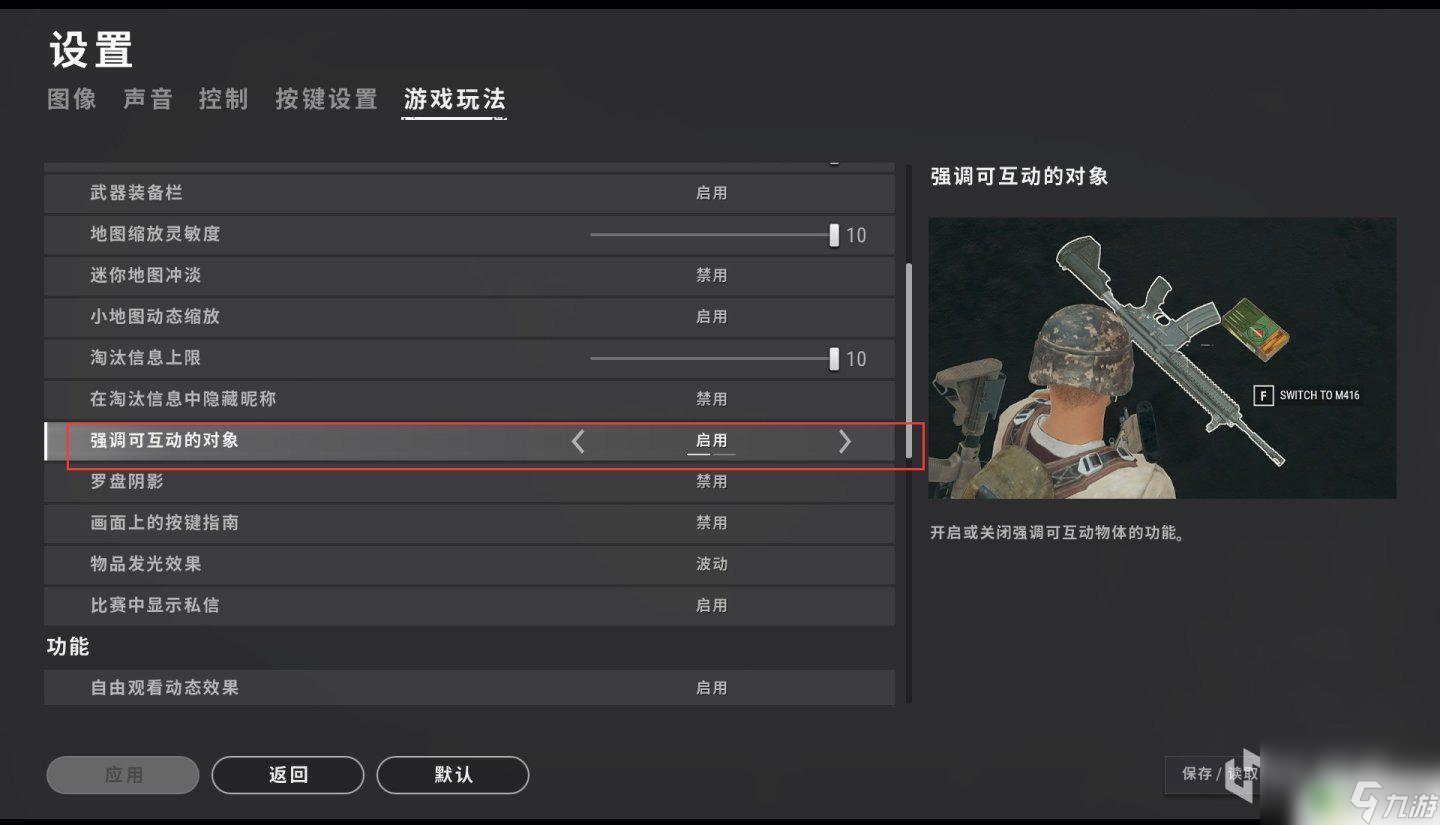Toggle the 武器装备栏 setting value

click(x=711, y=193)
